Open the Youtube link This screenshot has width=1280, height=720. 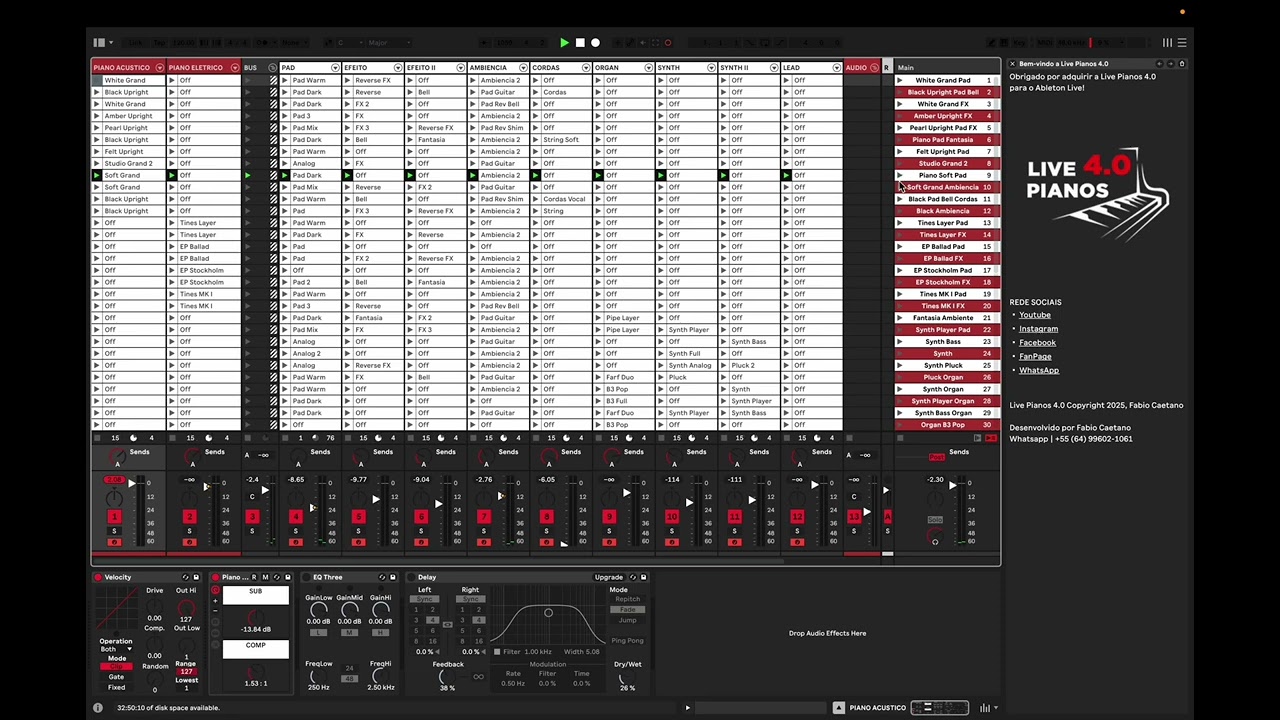pyautogui.click(x=1034, y=315)
